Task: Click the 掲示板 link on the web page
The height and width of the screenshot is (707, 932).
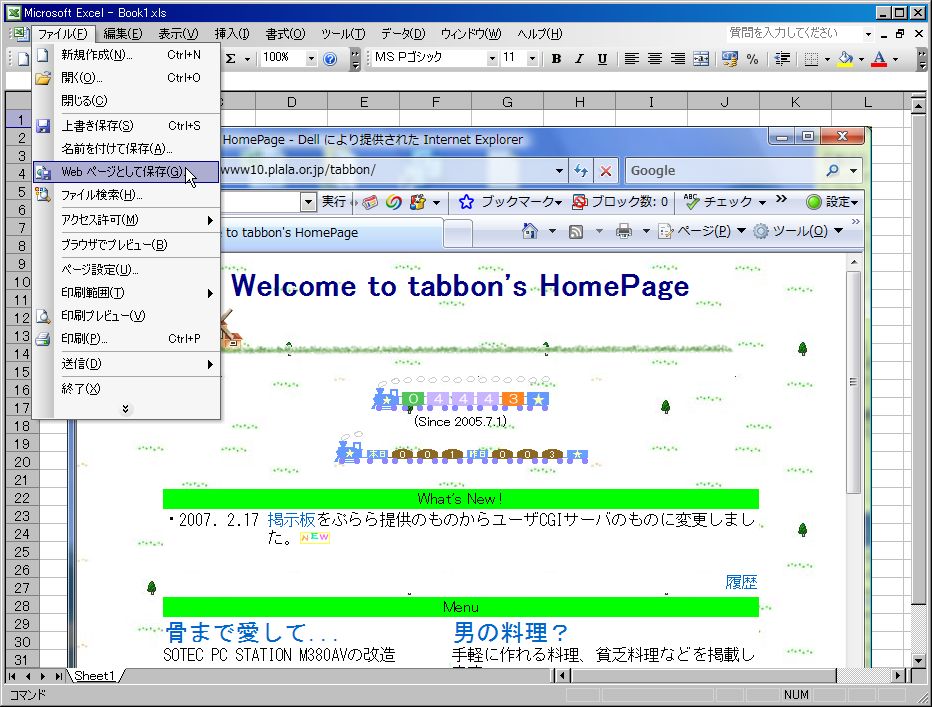Action: 291,520
